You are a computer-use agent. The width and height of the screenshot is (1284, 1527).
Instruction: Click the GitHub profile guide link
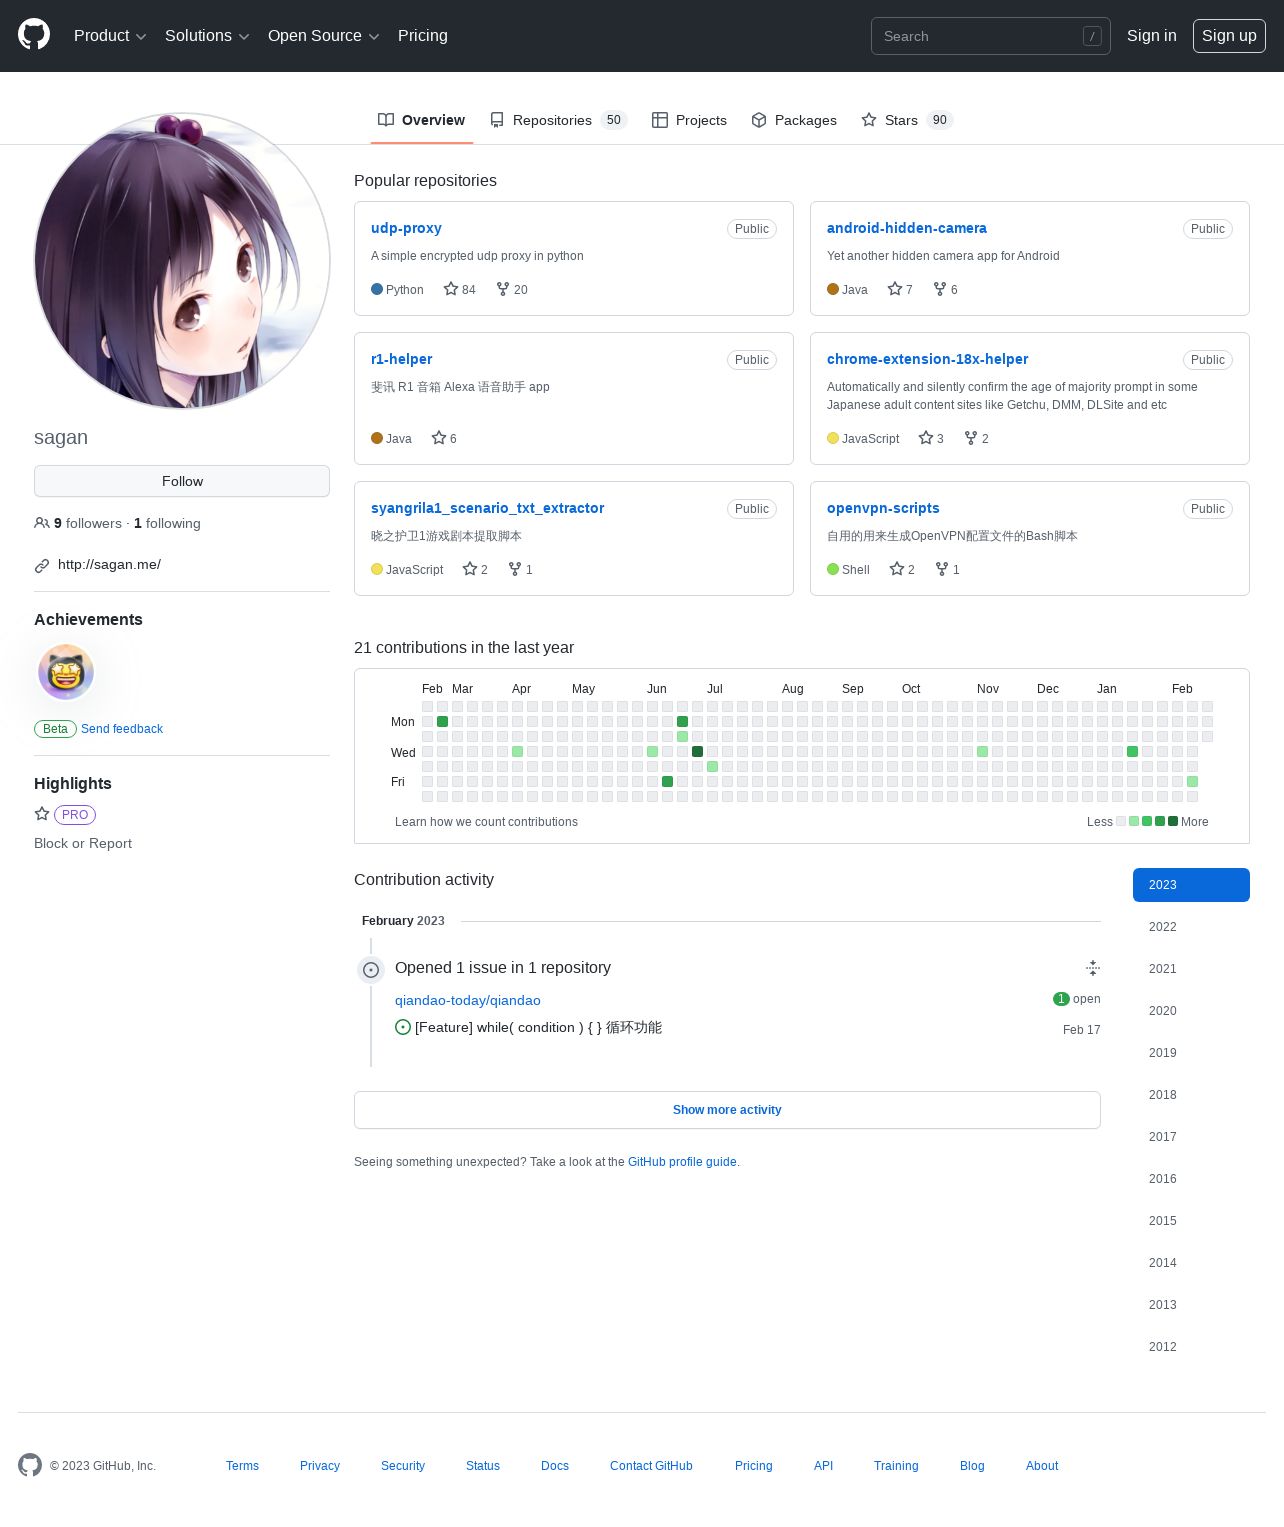(682, 1162)
